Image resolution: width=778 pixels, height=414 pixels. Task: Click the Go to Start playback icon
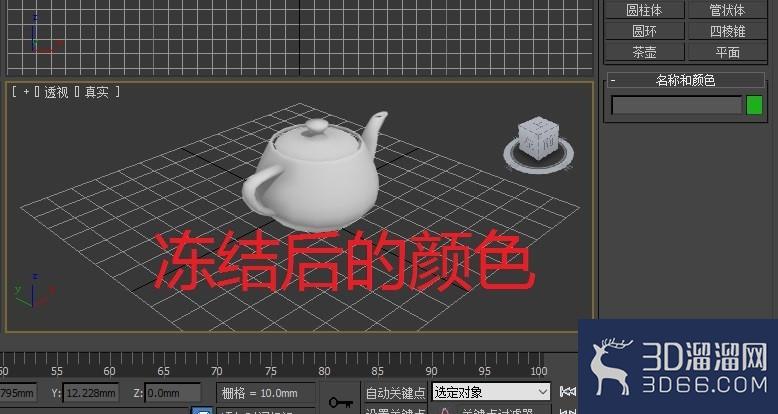point(568,392)
